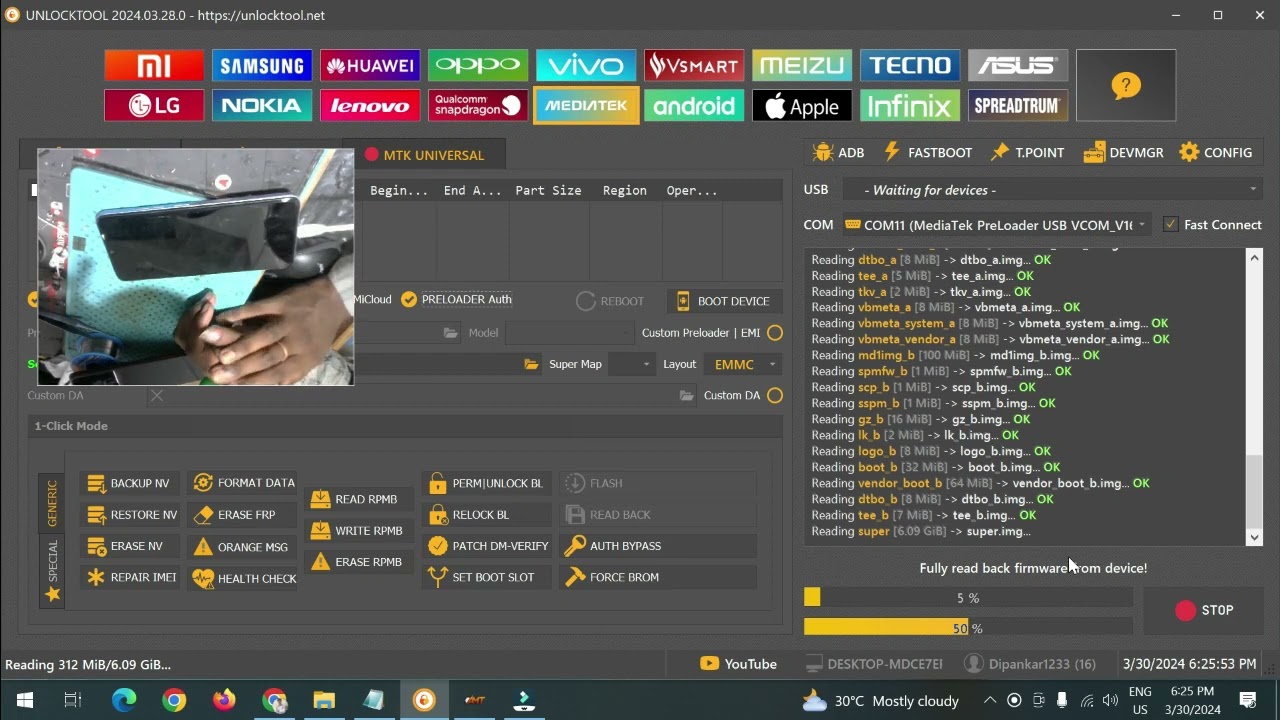Open DEVMGR device manager
Screen dimensions: 1280x720
(1123, 153)
